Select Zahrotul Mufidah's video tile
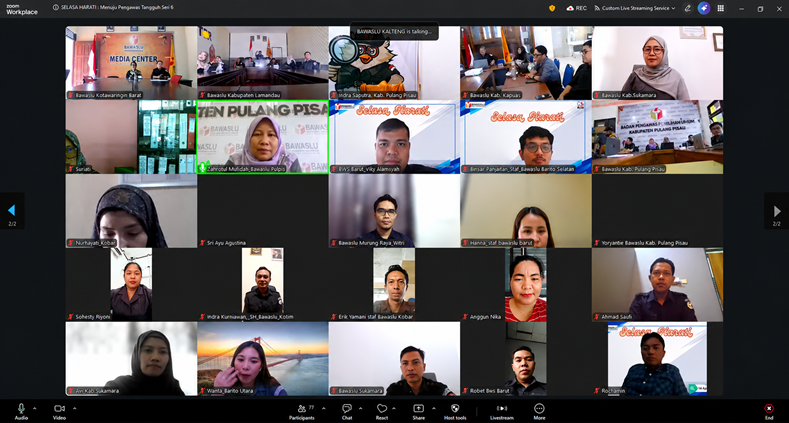This screenshot has height=423, width=789. coord(263,137)
